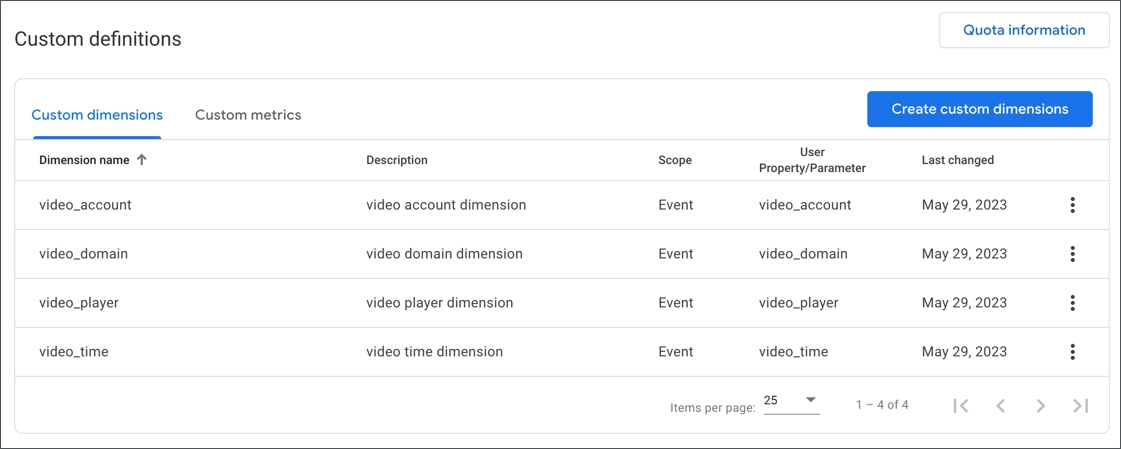Click video_player parameter cell
Image resolution: width=1121 pixels, height=449 pixels.
799,302
